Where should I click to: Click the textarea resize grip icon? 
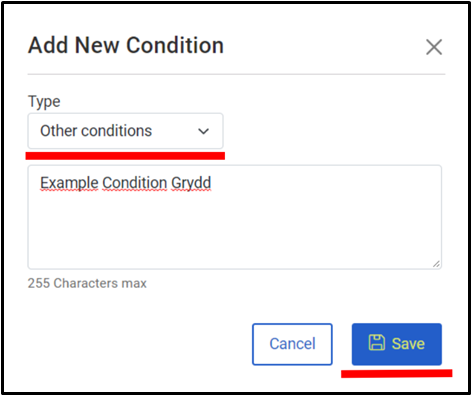(436, 264)
